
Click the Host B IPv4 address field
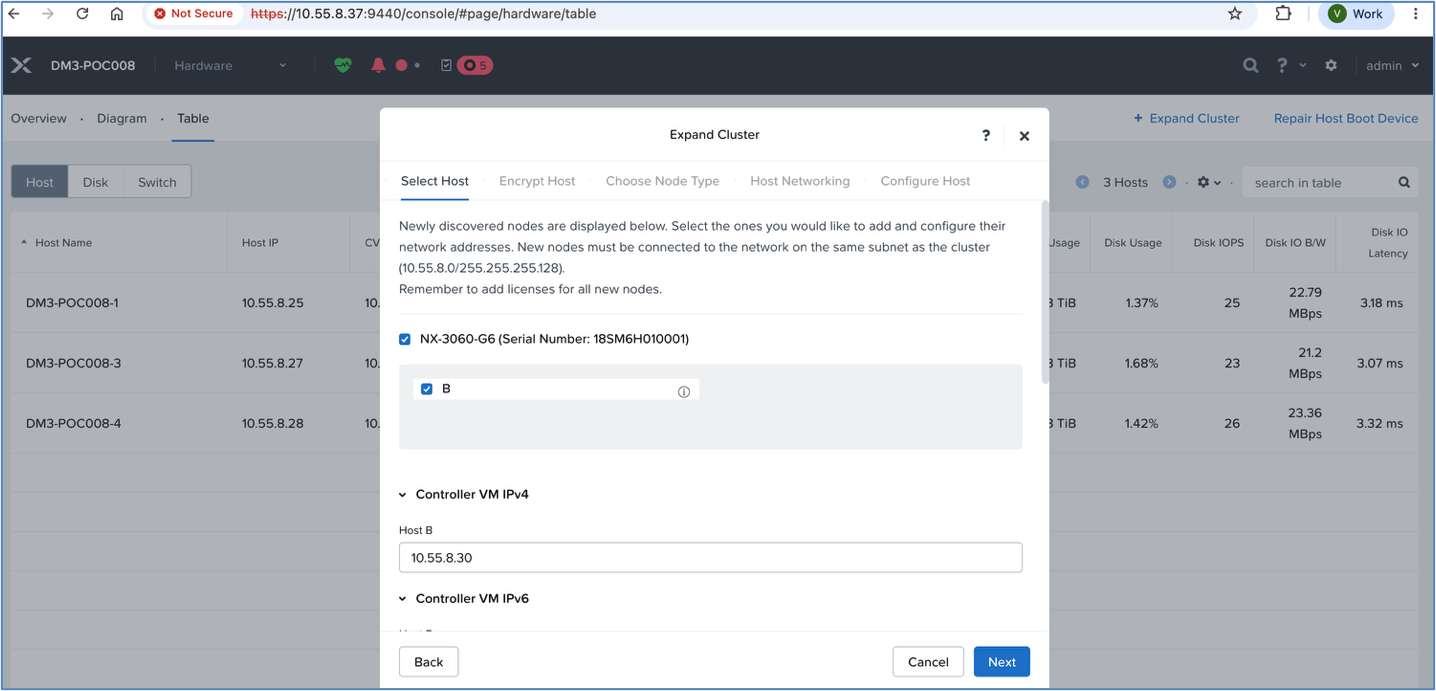click(x=710, y=557)
